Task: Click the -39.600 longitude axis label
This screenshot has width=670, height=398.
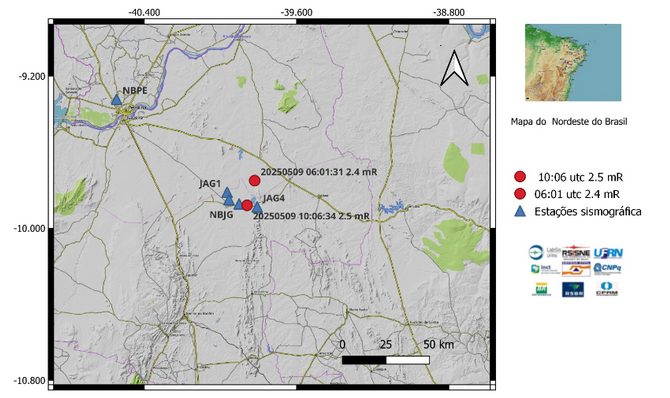Action: tap(296, 12)
